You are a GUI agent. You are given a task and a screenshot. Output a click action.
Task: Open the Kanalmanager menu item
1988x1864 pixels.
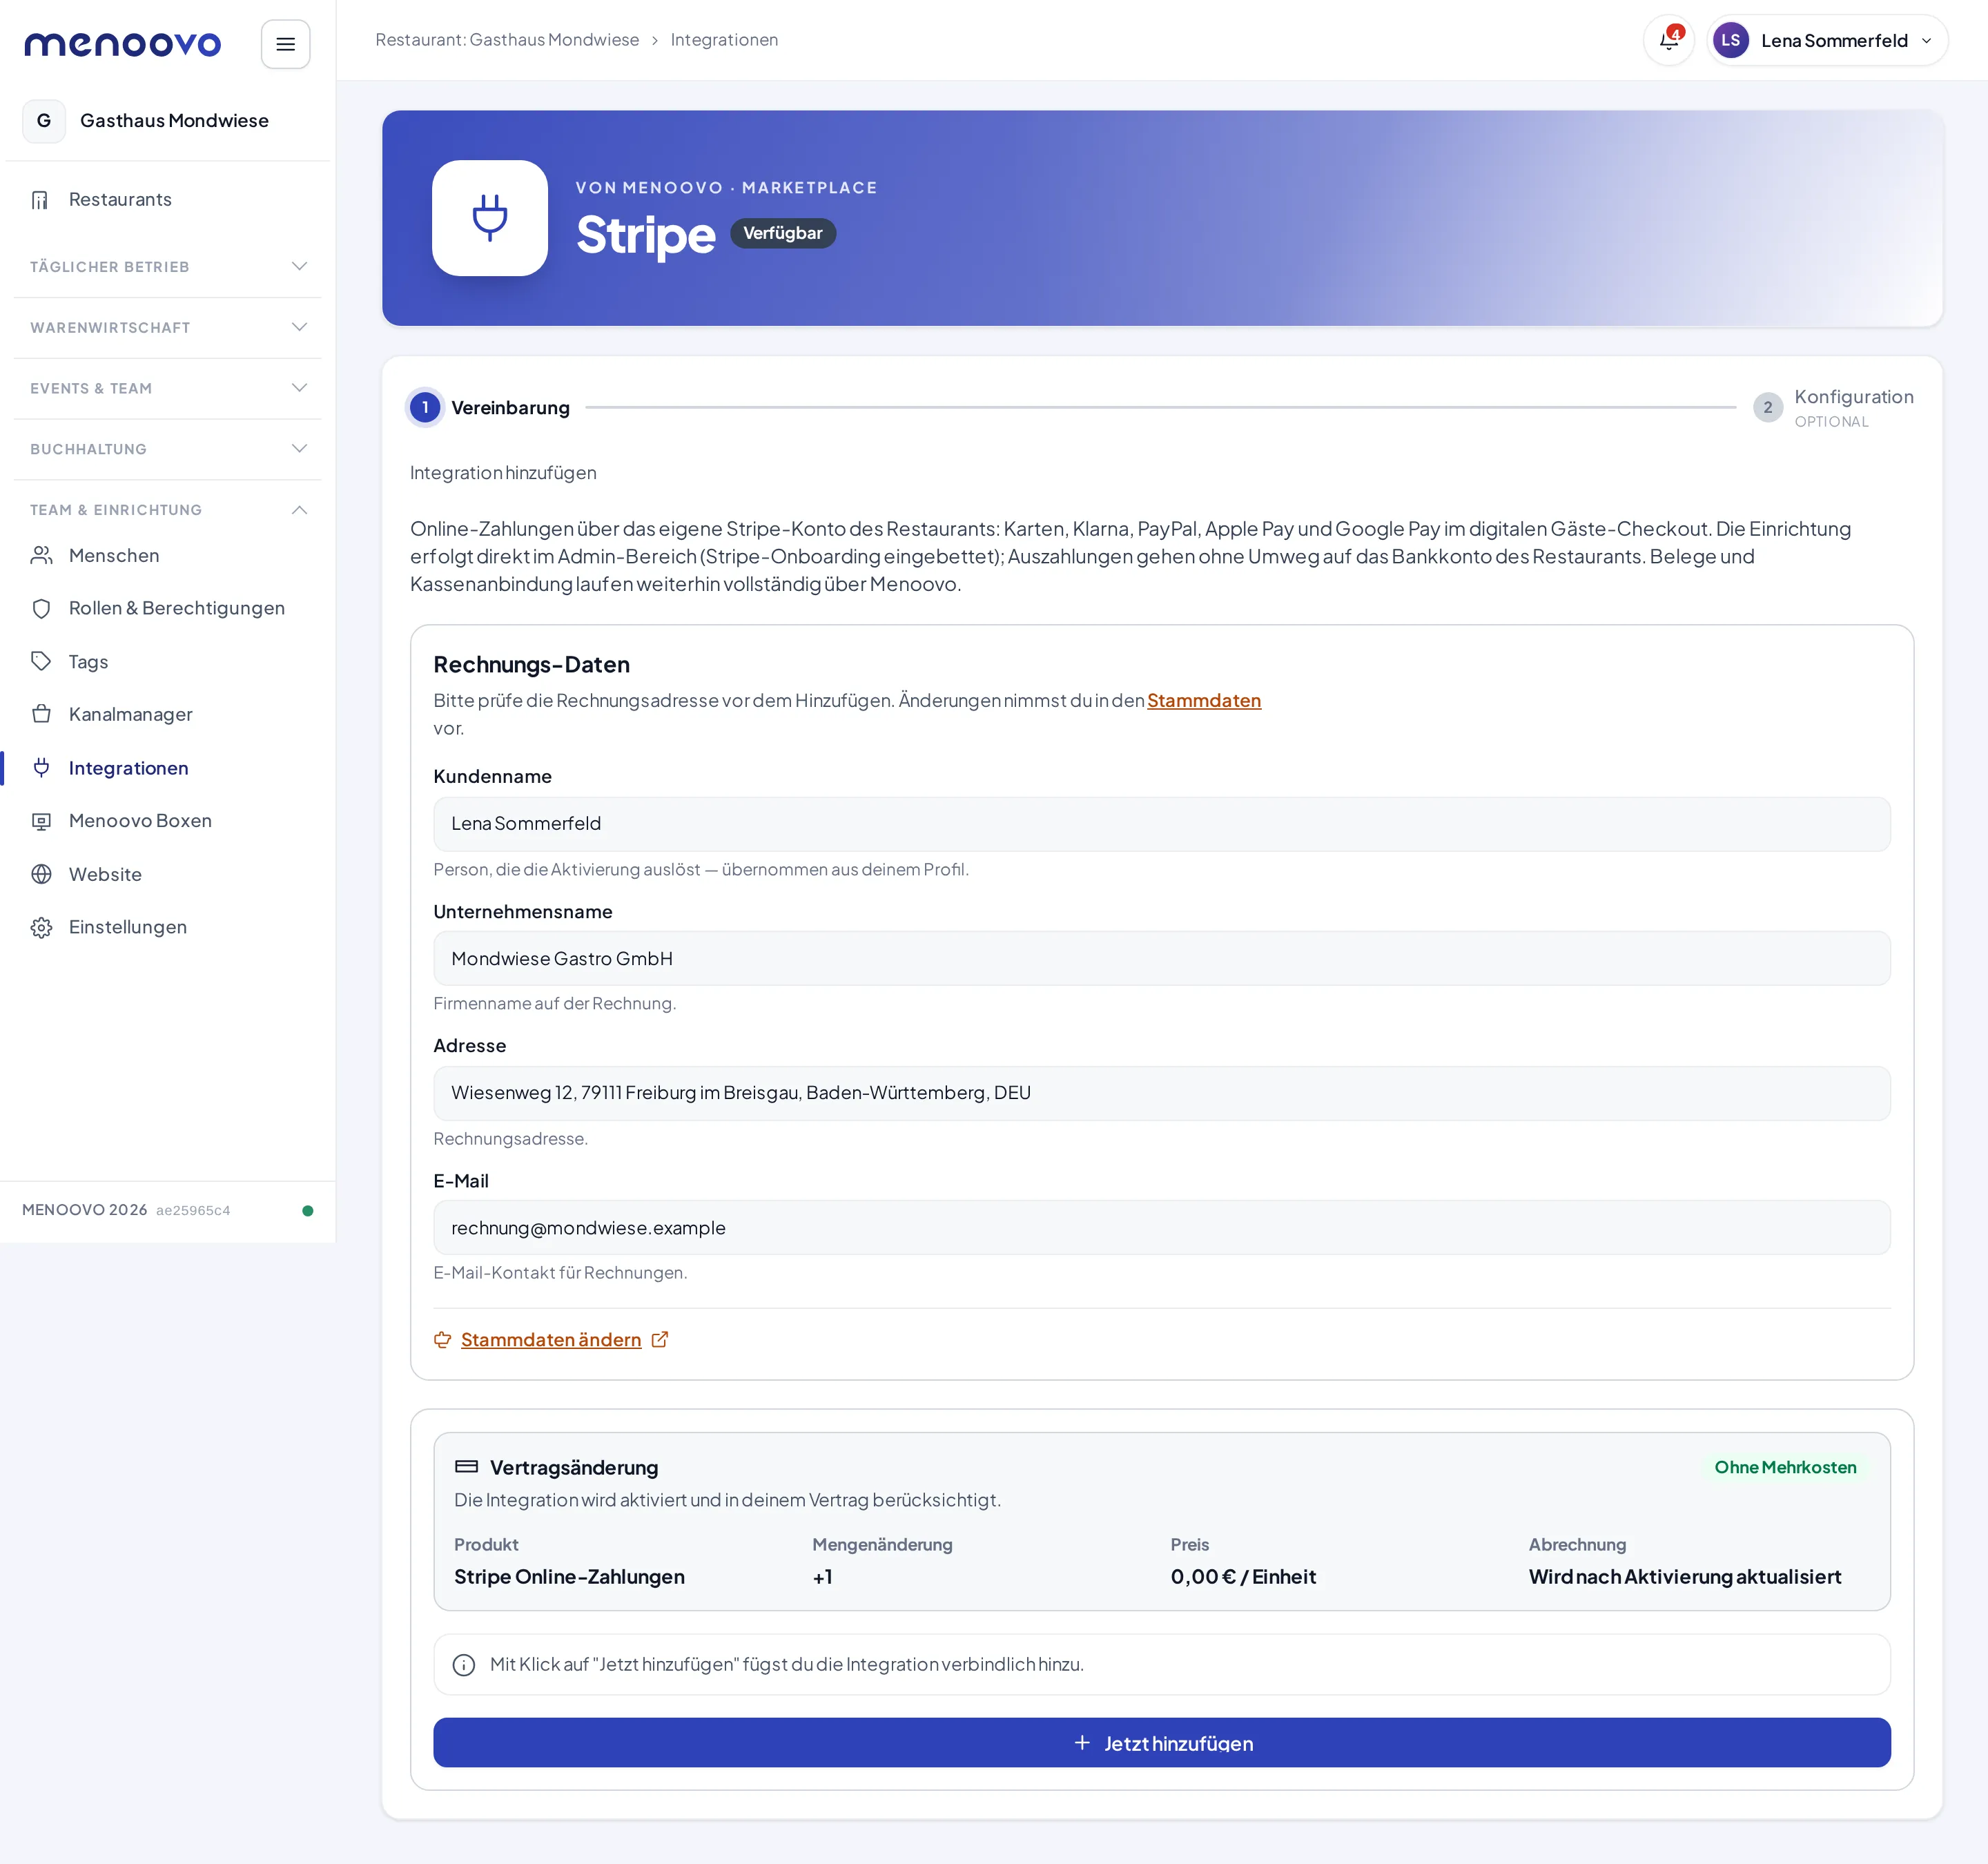pos(168,715)
